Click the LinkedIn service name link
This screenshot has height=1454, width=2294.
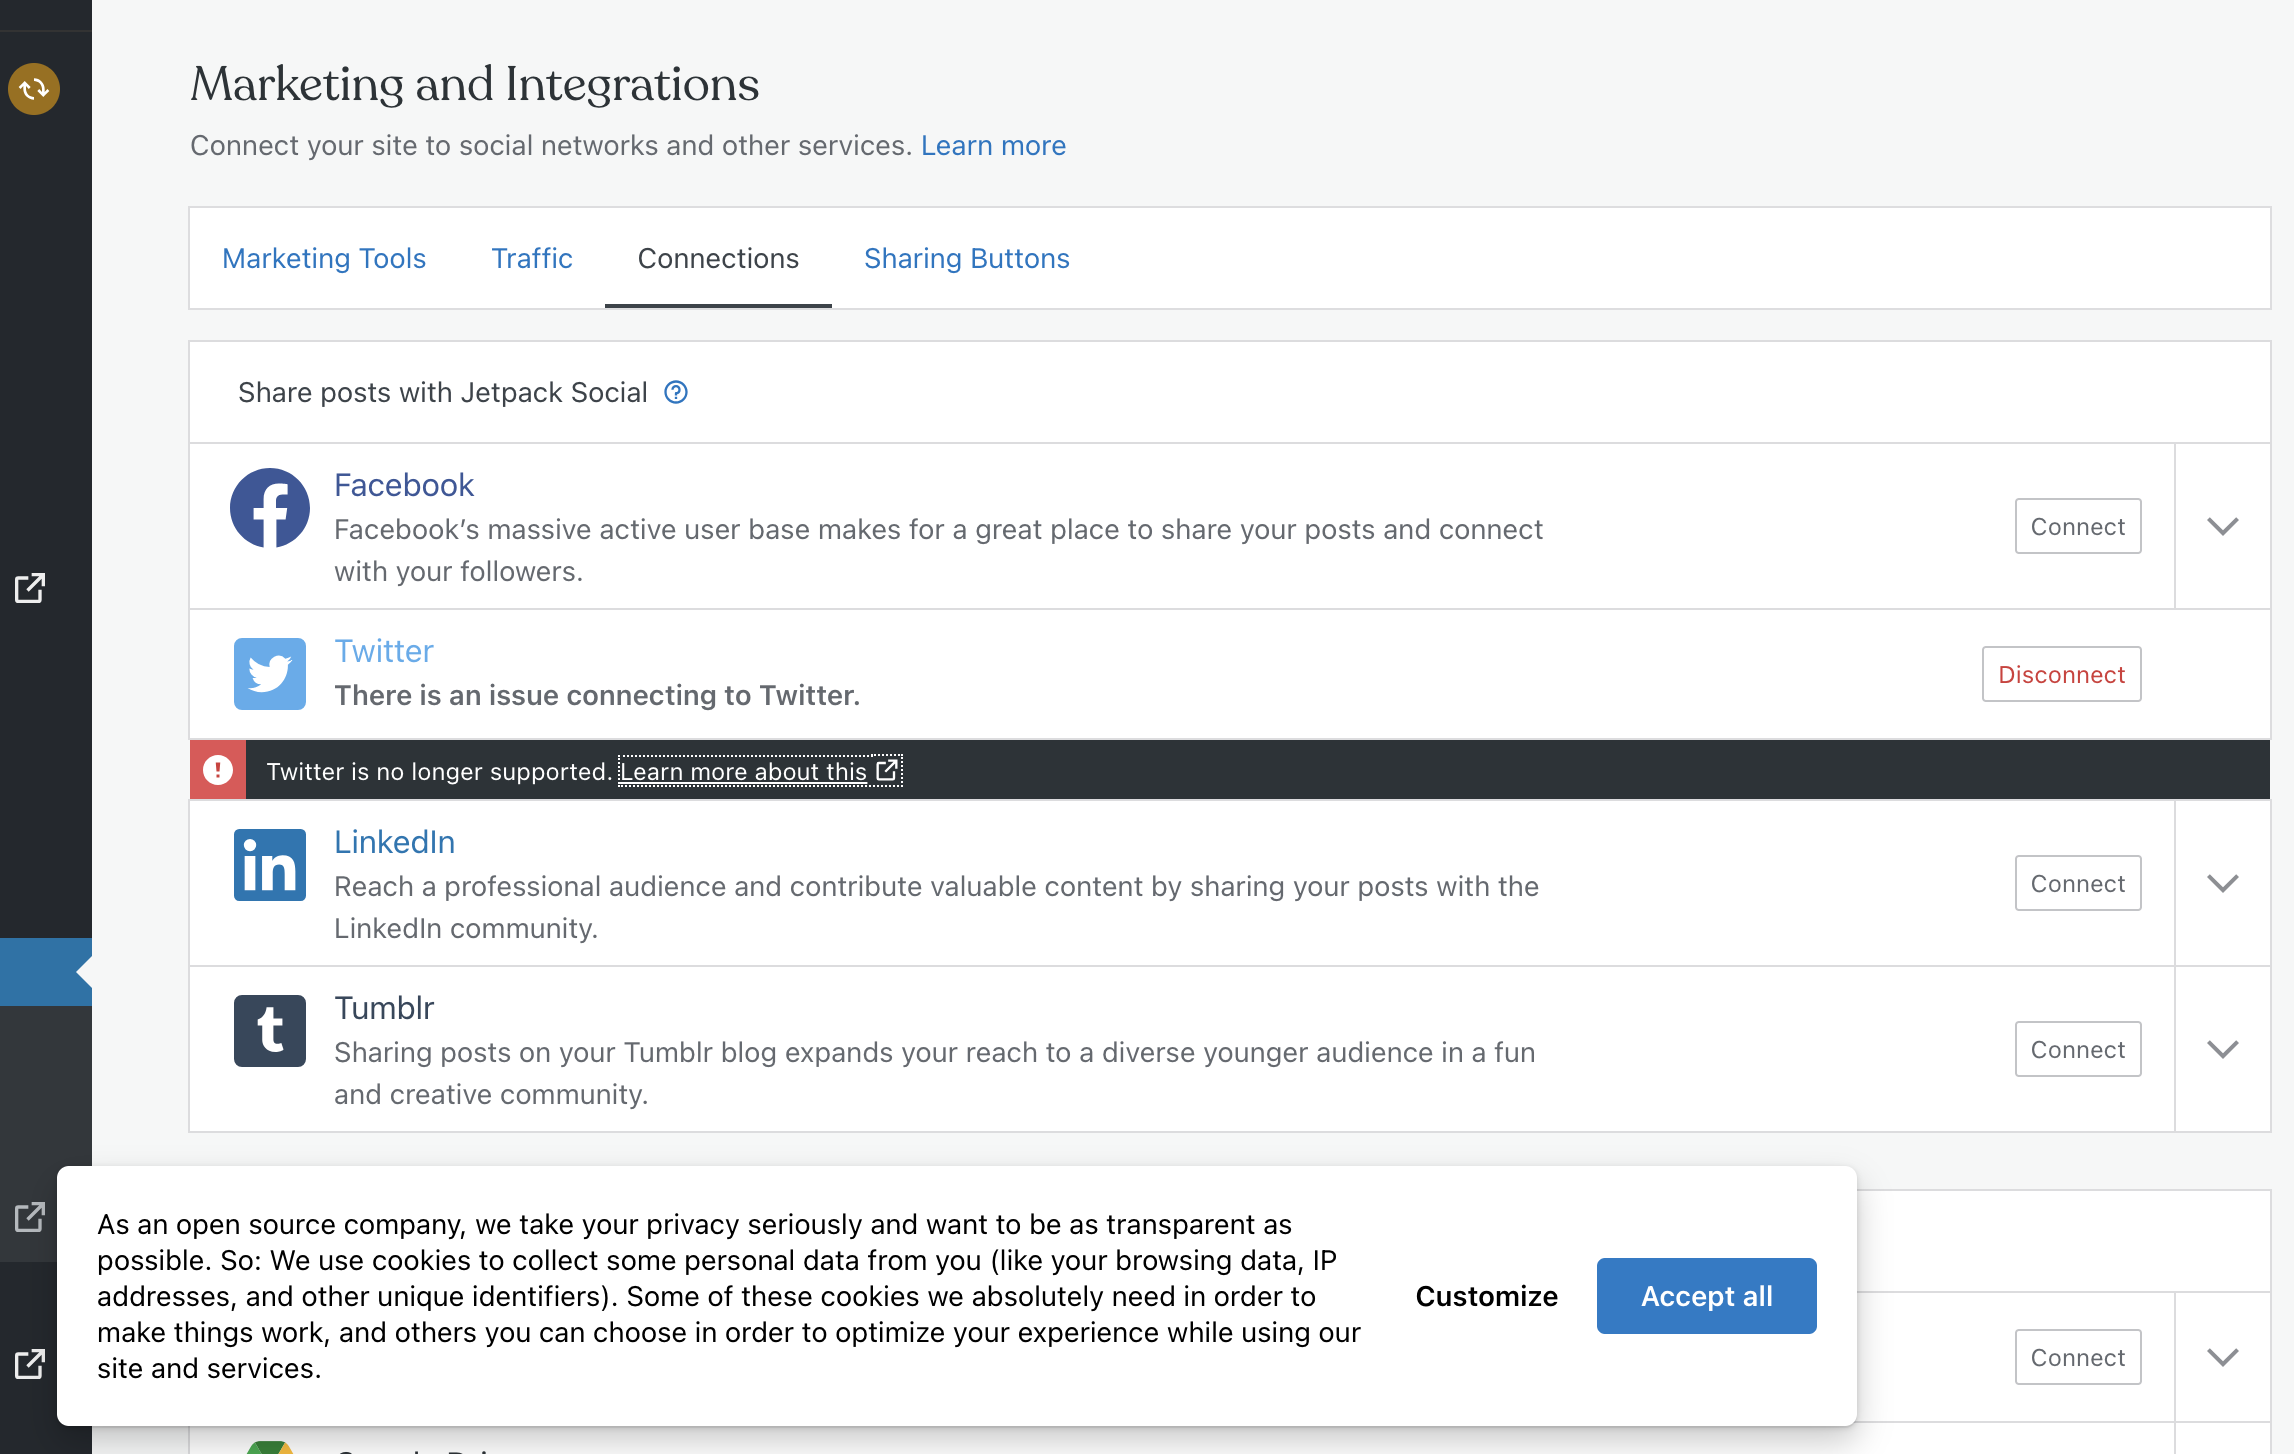coord(394,842)
